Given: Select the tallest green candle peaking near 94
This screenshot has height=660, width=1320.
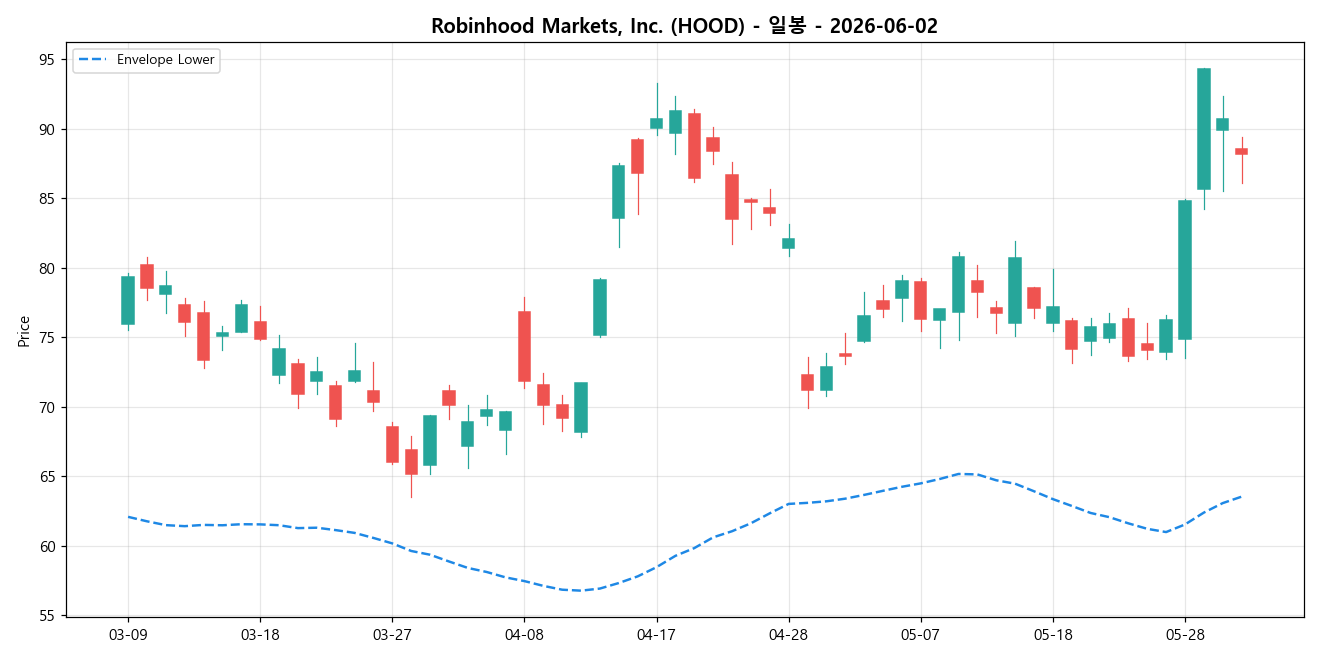Looking at the screenshot, I should 1203,129.
